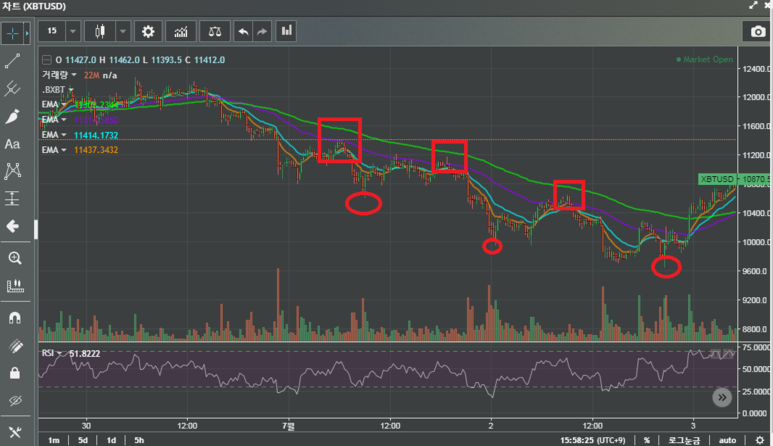Open the chart style dropdown arrow
Screen dimensions: 773x446
click(123, 31)
